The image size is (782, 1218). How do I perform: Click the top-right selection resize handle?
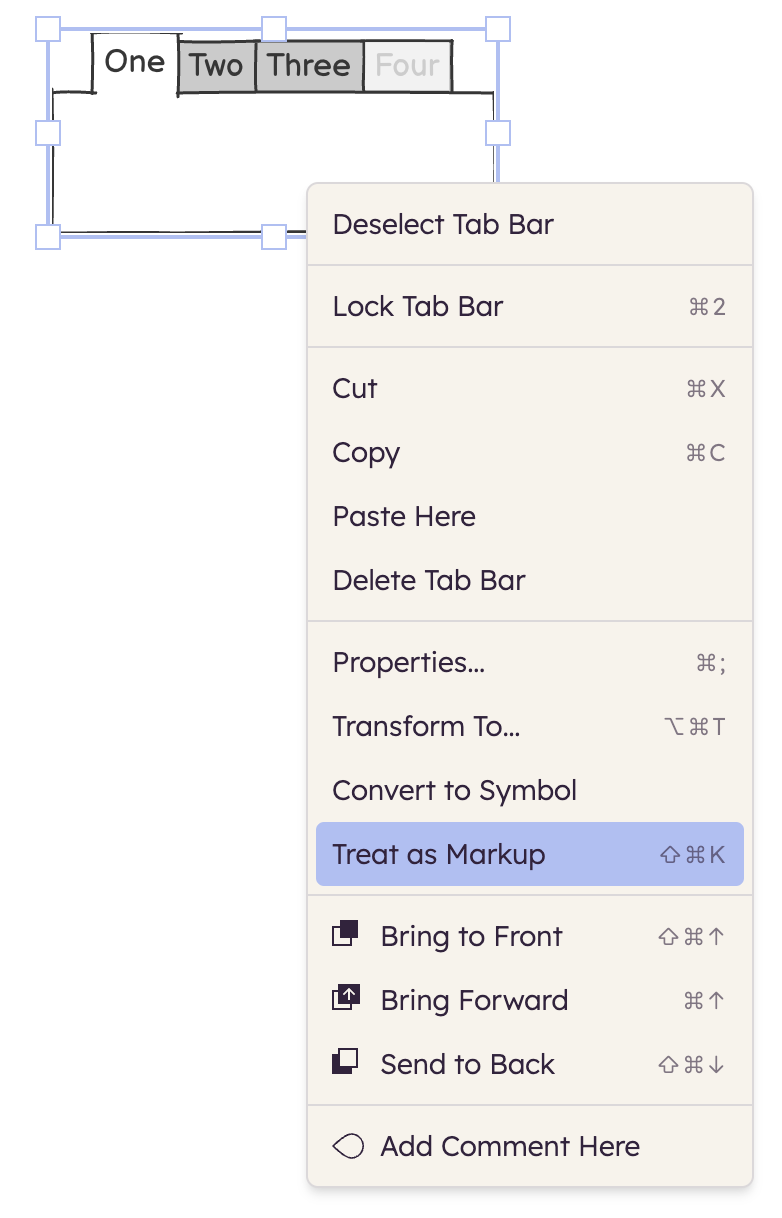(x=498, y=29)
